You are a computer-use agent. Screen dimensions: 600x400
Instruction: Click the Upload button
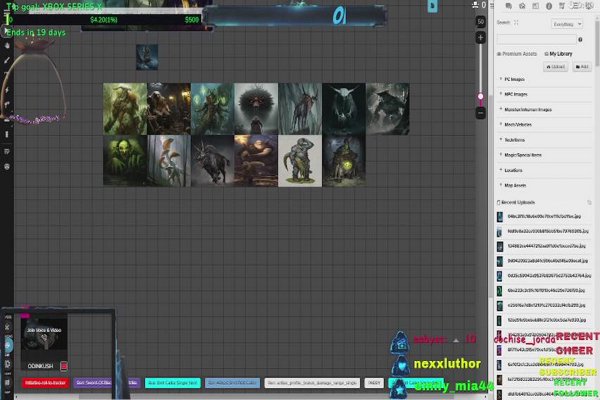point(555,67)
